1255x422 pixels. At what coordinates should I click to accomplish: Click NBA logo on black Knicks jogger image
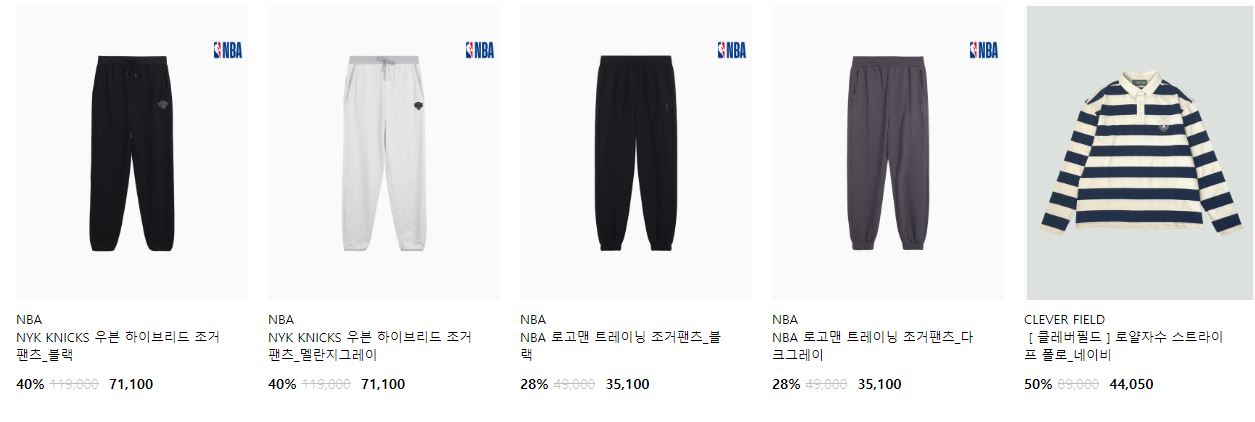(x=228, y=50)
